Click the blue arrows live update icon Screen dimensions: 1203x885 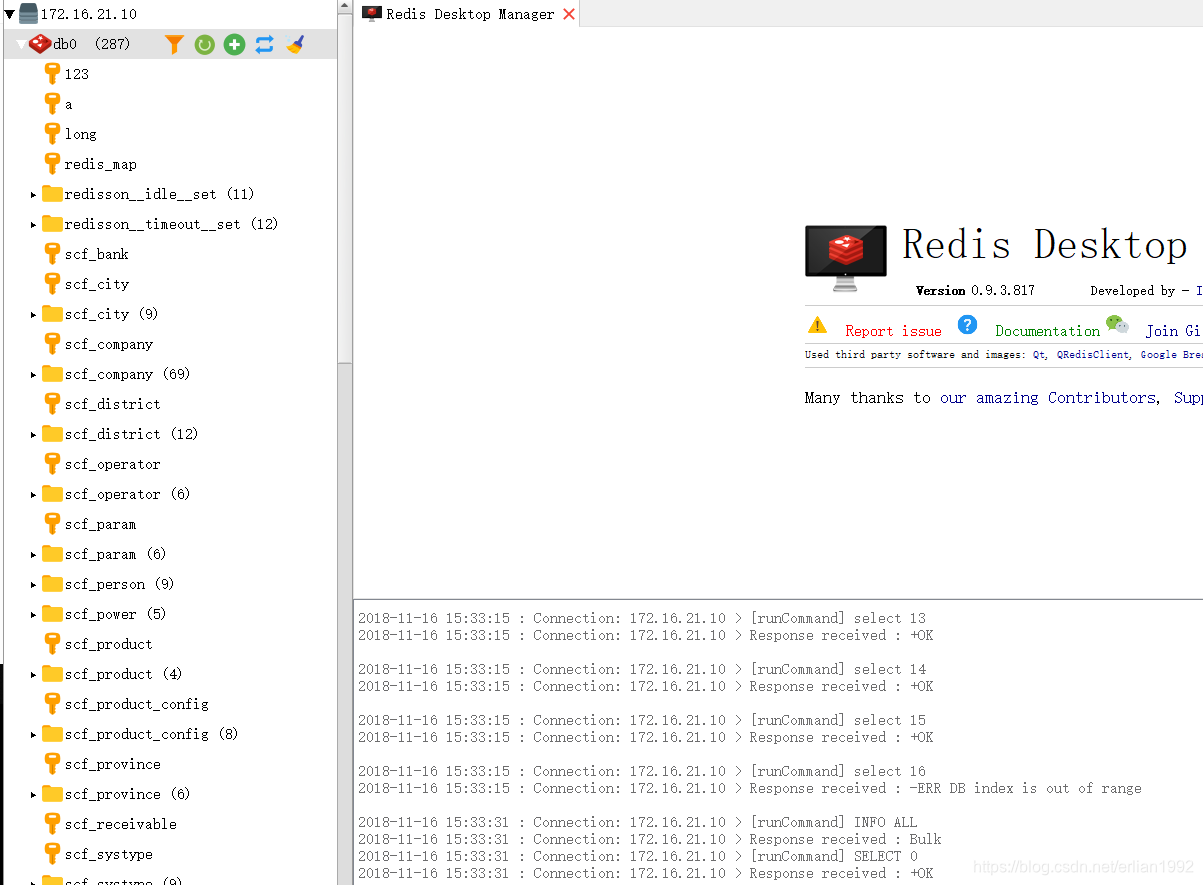click(x=264, y=44)
